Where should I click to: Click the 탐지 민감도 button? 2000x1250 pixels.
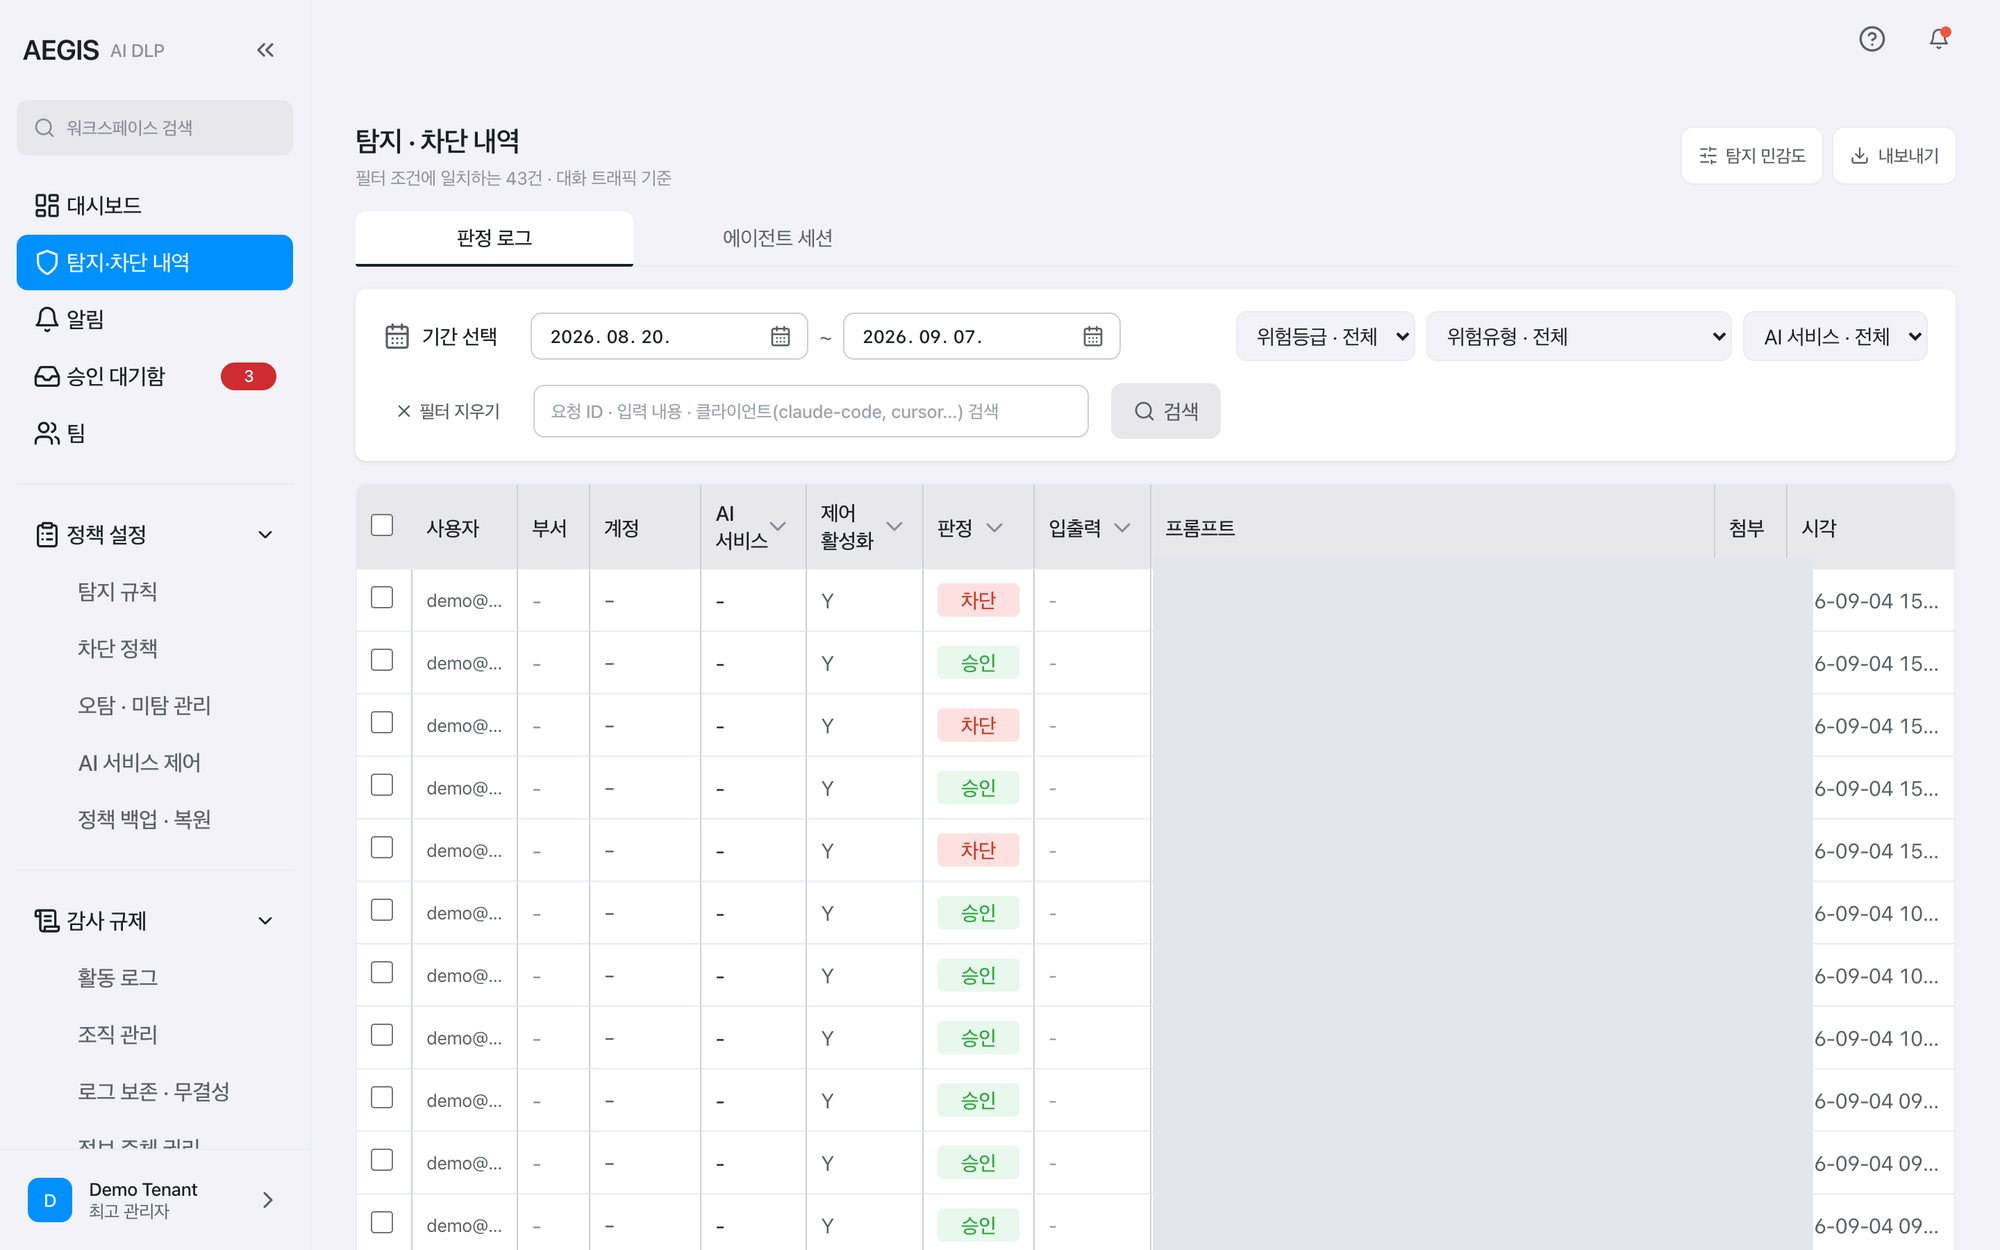pos(1752,156)
